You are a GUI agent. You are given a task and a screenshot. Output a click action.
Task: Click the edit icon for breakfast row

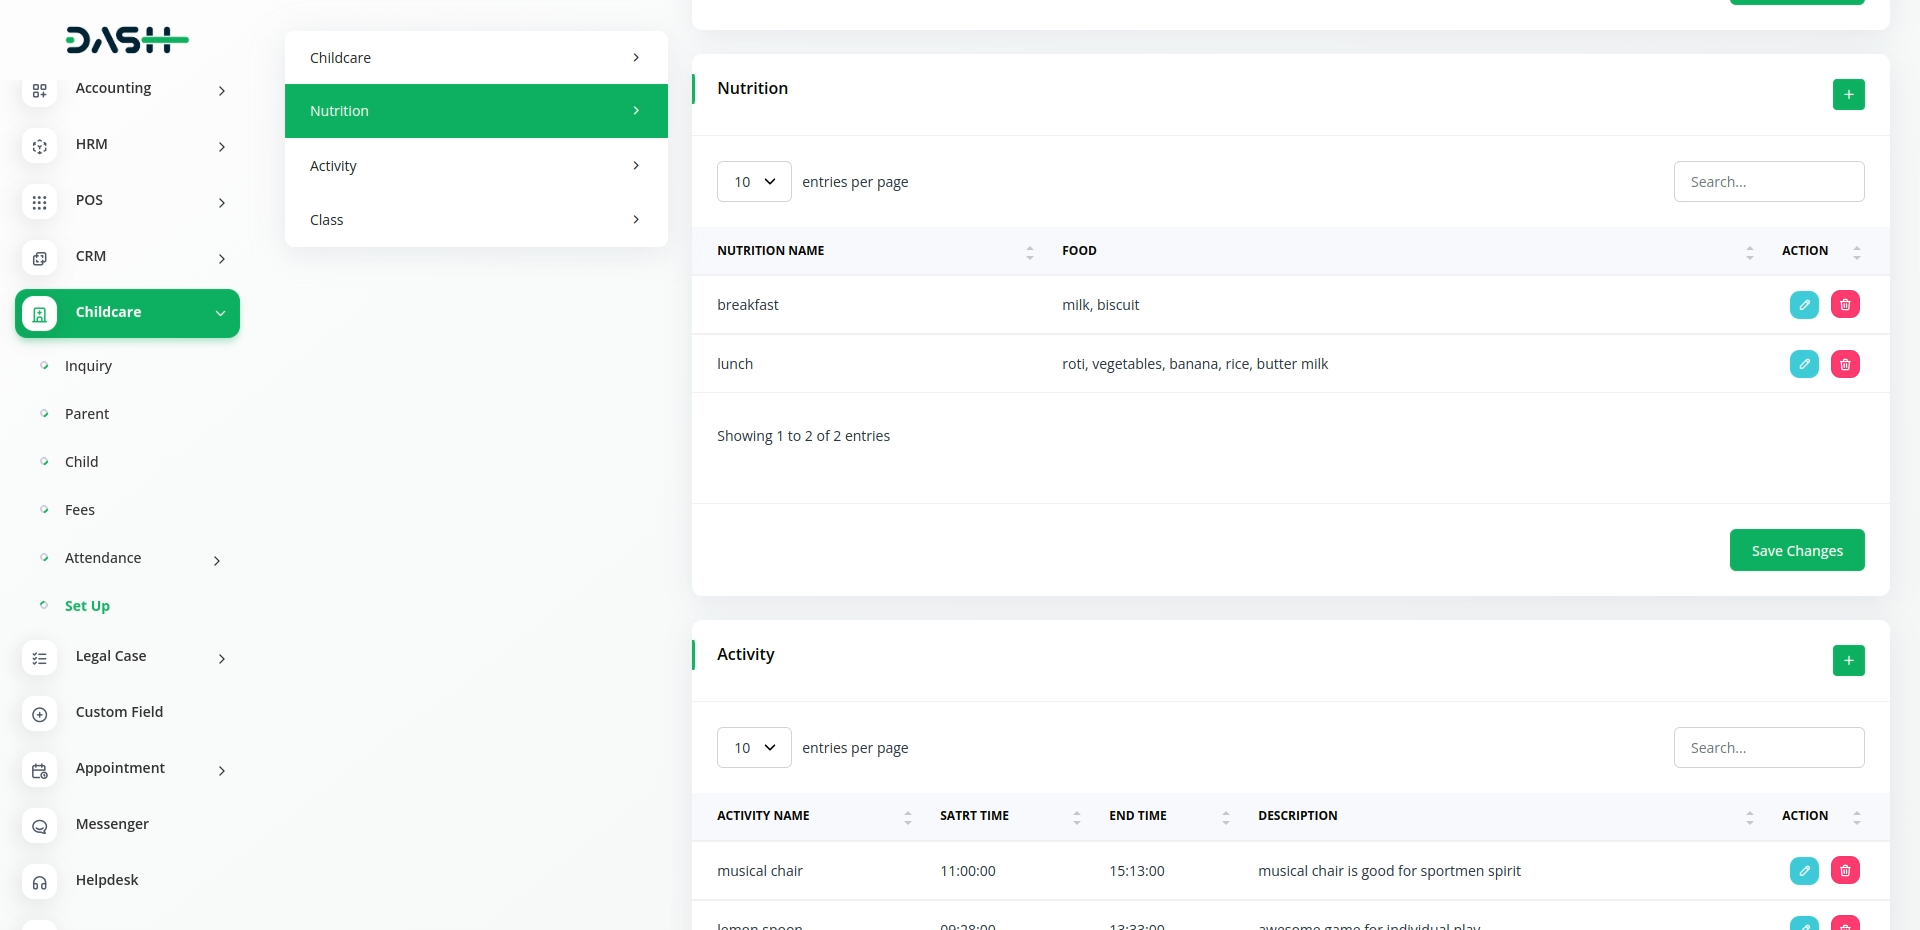click(x=1803, y=305)
